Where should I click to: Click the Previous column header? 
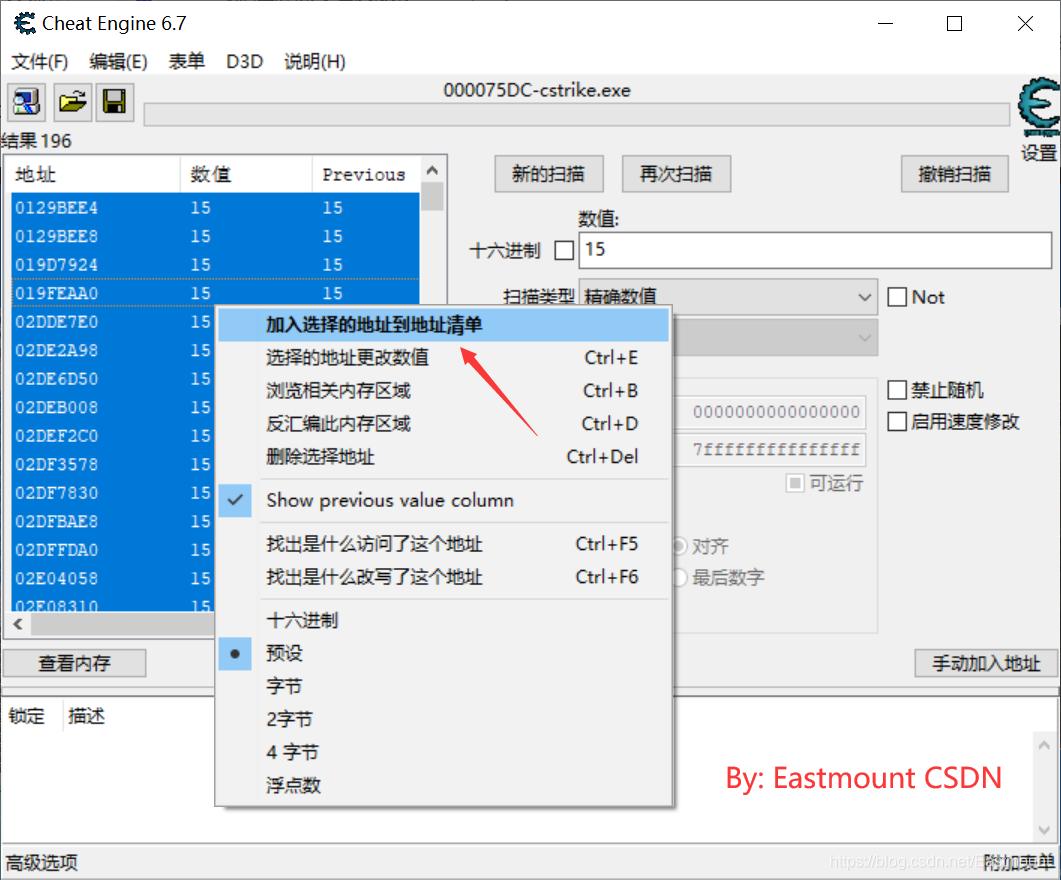point(367,175)
